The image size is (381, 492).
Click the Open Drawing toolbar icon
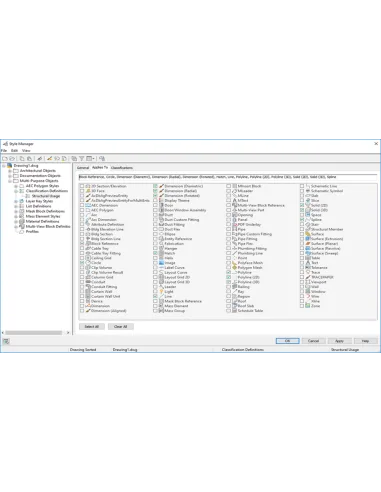point(12,159)
